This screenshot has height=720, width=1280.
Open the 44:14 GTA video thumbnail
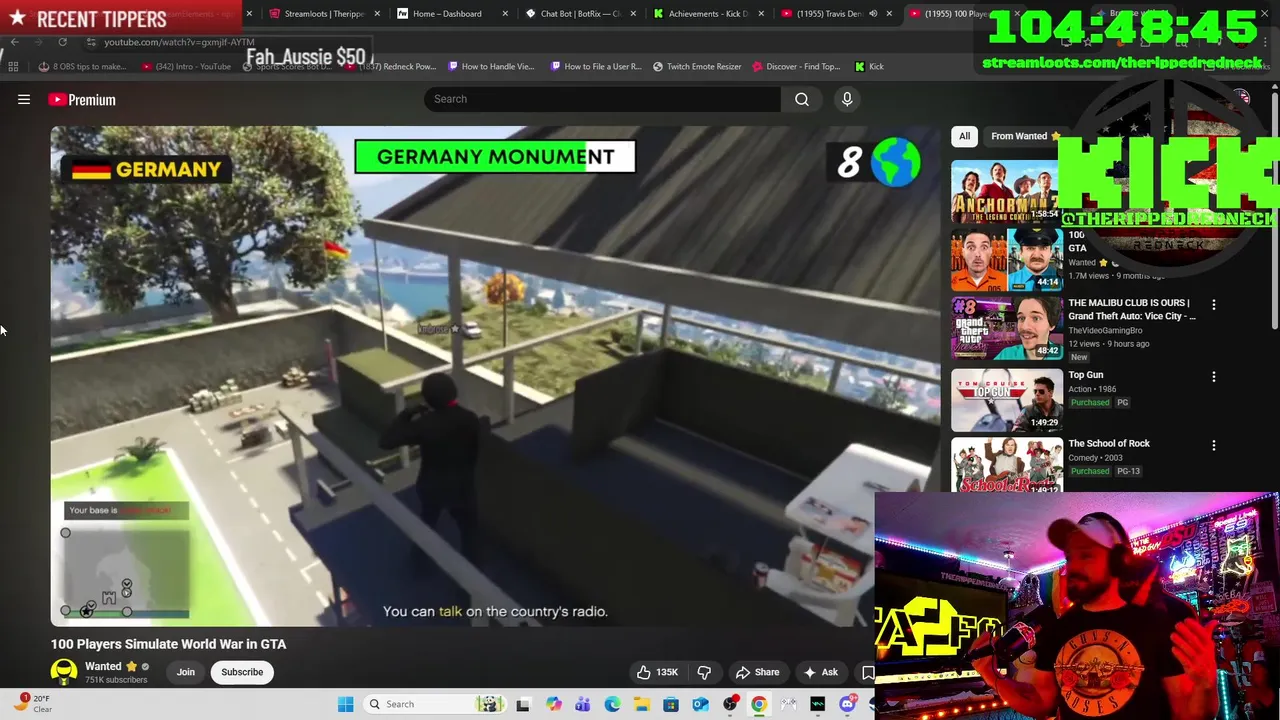(x=1006, y=259)
